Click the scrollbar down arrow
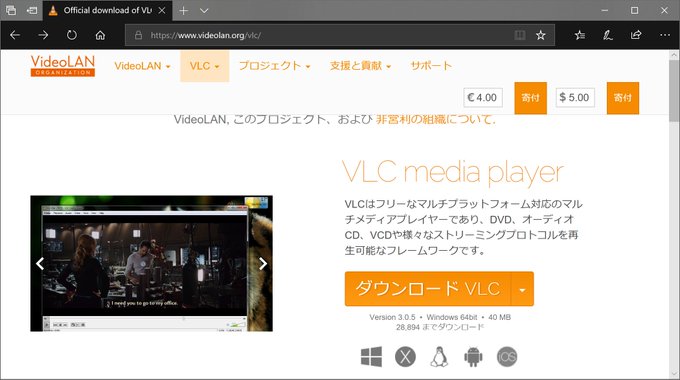The image size is (680, 380). click(x=674, y=373)
